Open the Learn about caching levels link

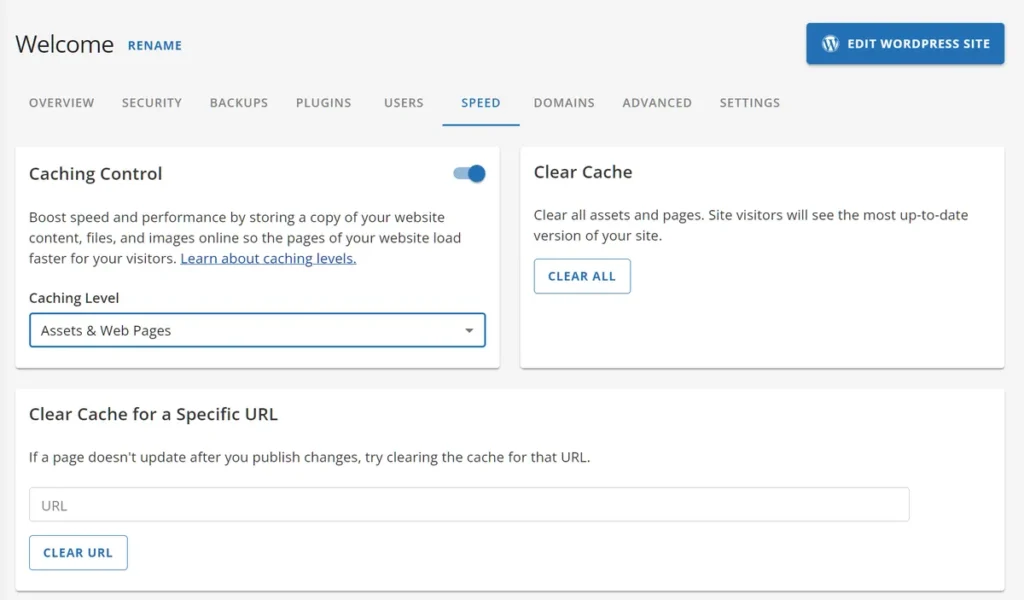pos(268,259)
